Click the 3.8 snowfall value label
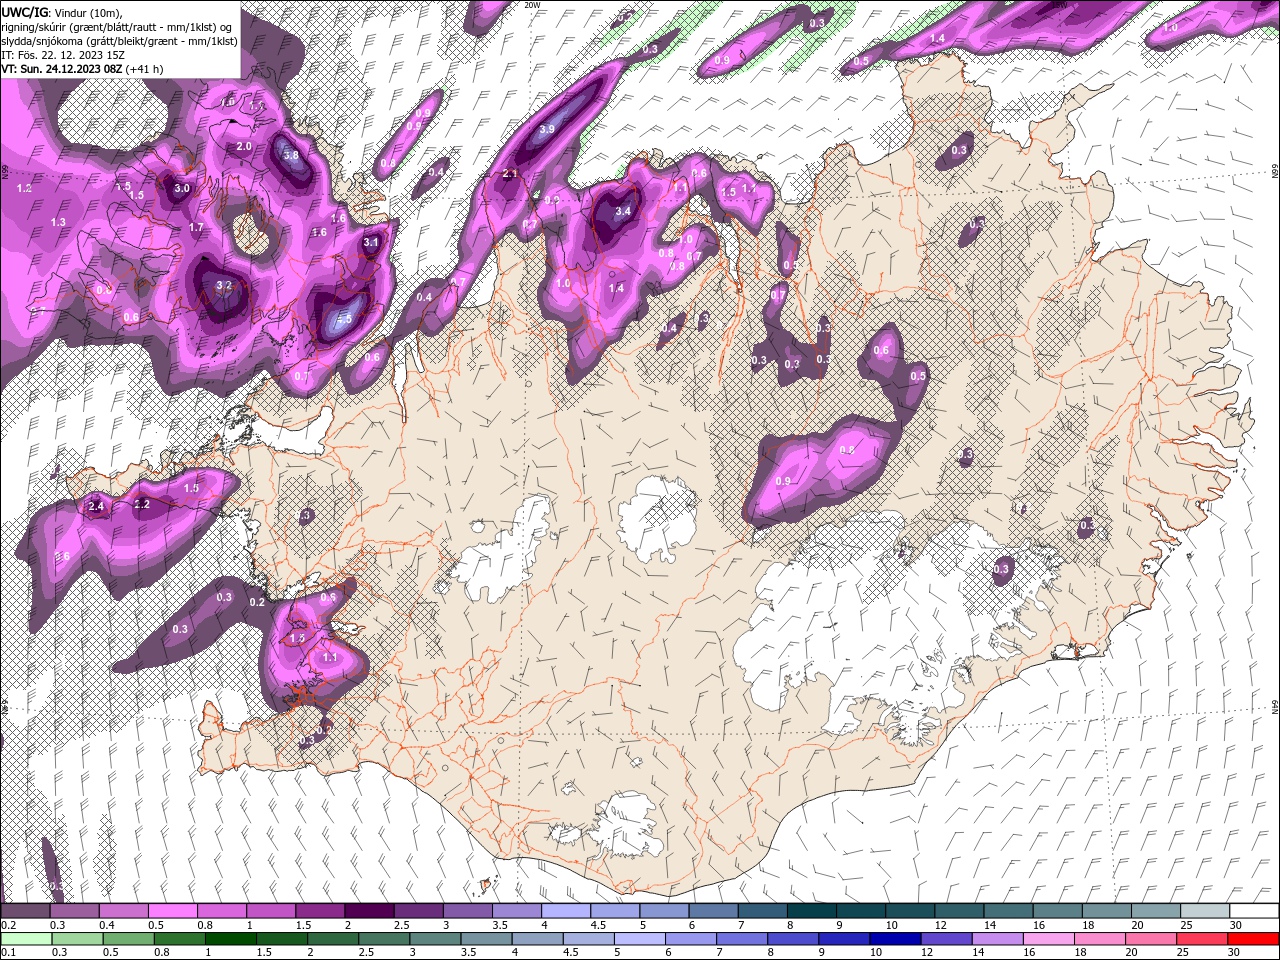Screen dimensions: 1280x960 coord(291,155)
